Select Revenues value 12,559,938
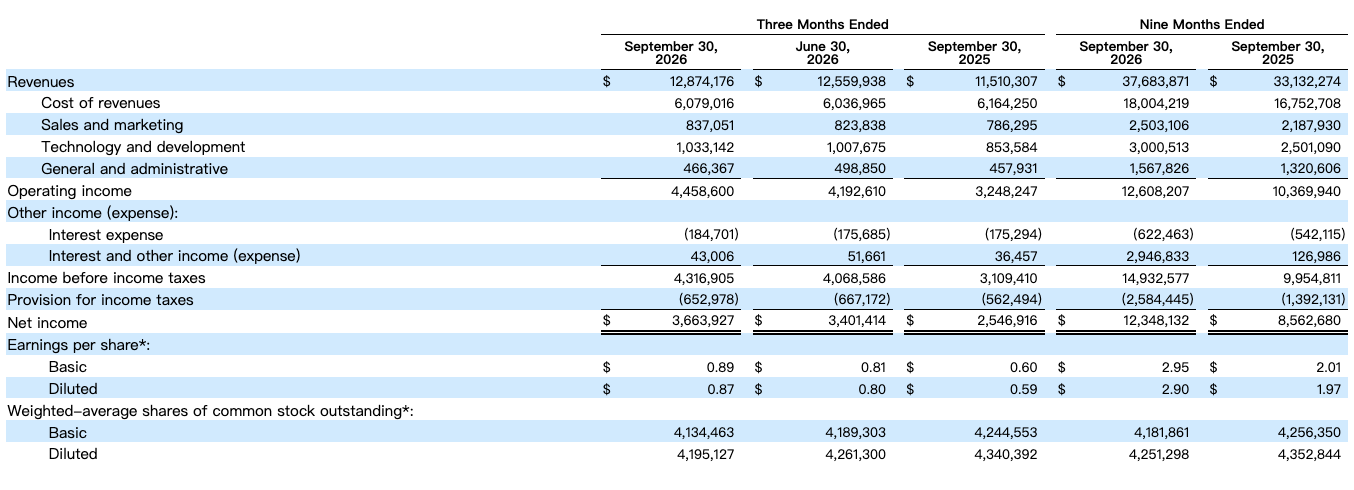Image resolution: width=1354 pixels, height=490 pixels. click(x=852, y=82)
